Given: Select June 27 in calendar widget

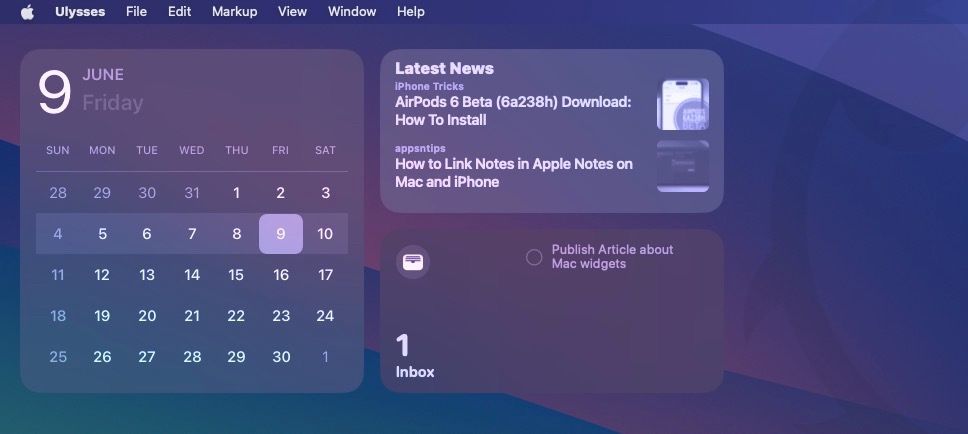Looking at the screenshot, I should tap(147, 357).
